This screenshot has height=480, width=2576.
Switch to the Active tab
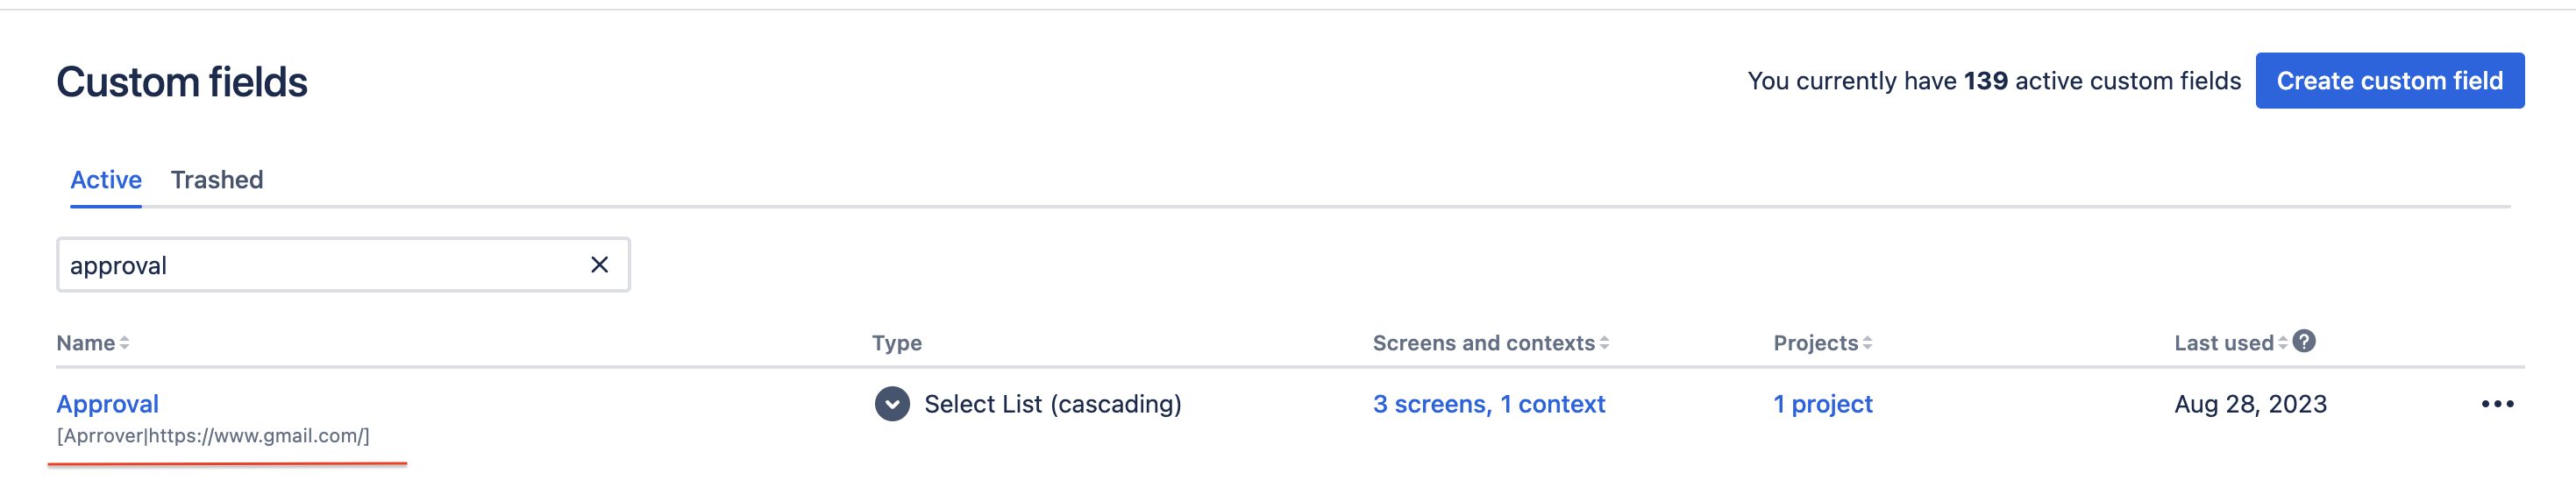pyautogui.click(x=106, y=180)
